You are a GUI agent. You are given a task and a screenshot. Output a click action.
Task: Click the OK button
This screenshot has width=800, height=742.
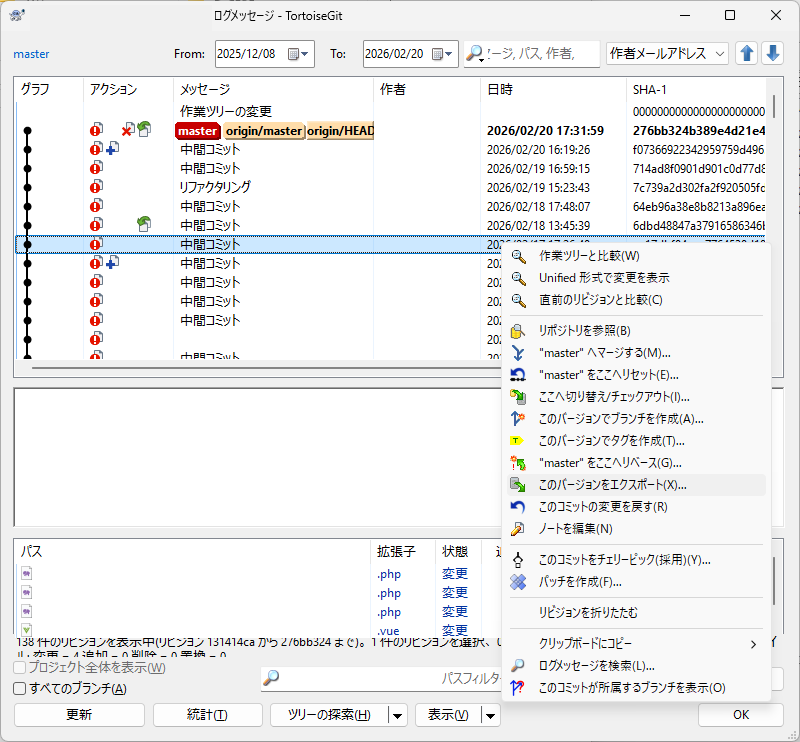coord(741,715)
